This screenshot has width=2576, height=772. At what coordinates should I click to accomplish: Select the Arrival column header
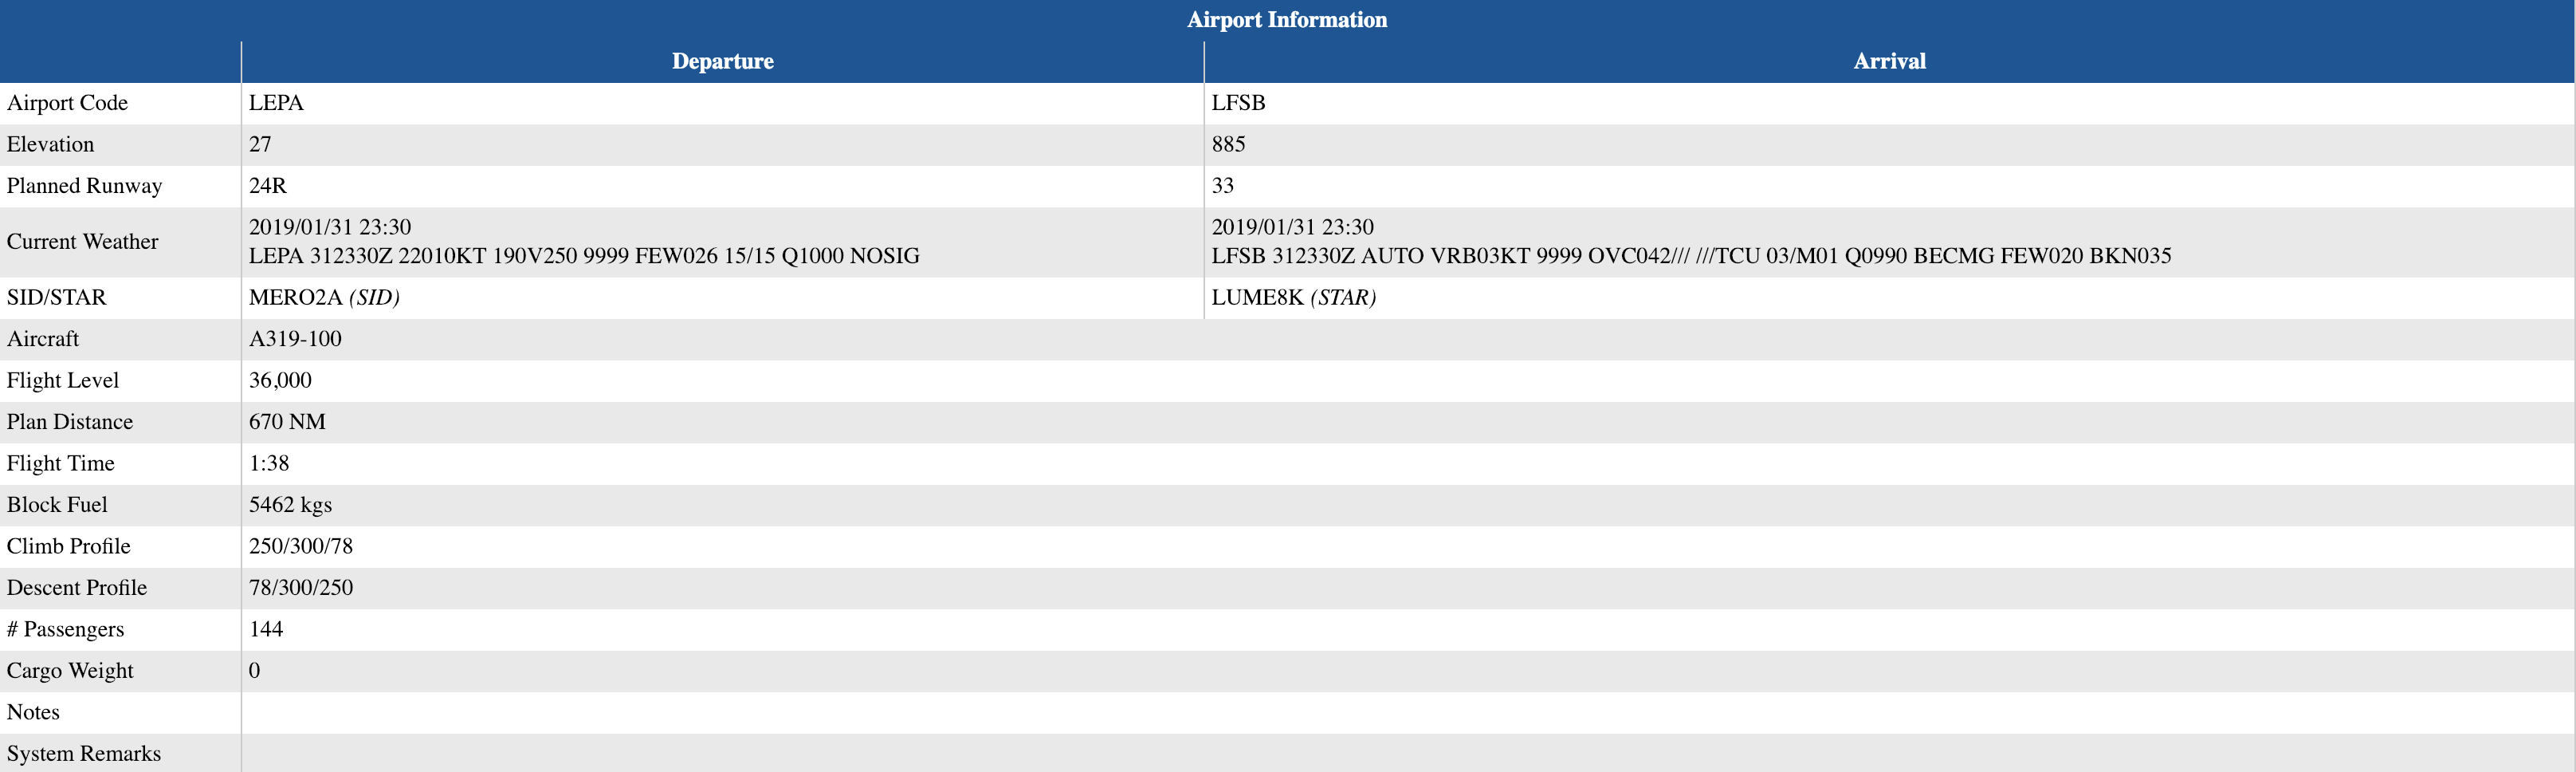click(x=1889, y=62)
